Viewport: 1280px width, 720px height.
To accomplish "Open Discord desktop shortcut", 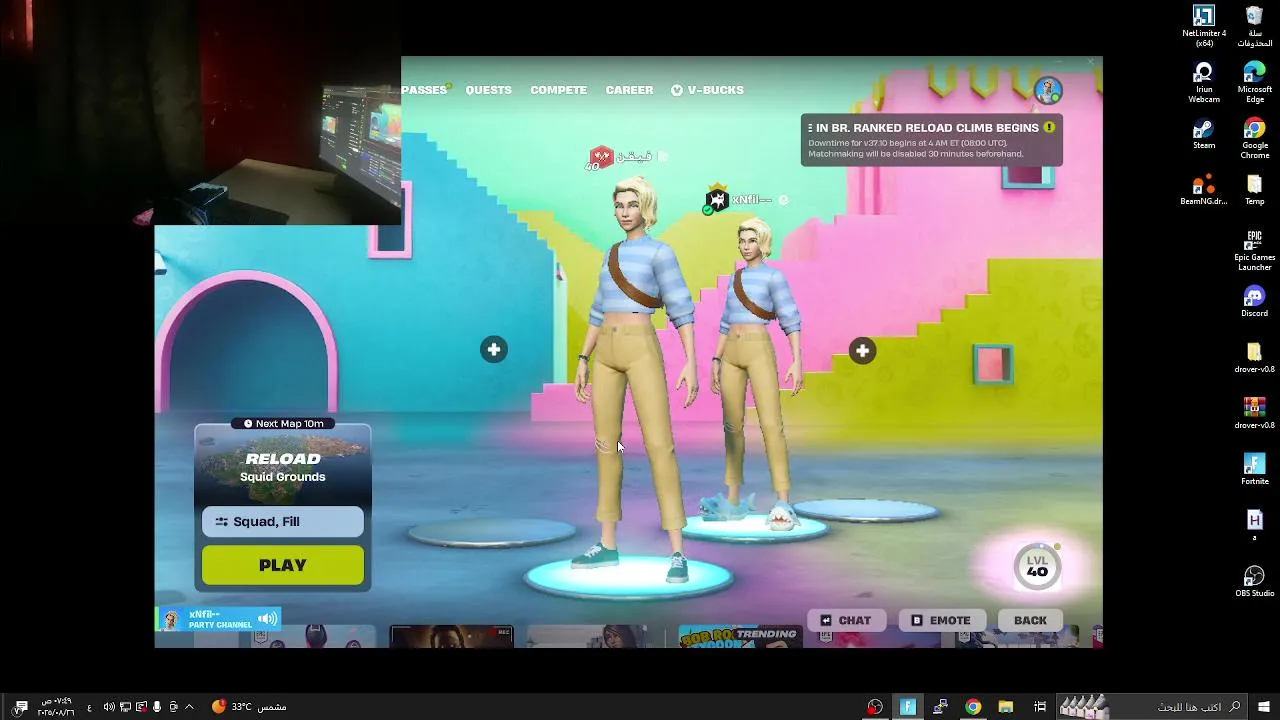I will pyautogui.click(x=1254, y=302).
